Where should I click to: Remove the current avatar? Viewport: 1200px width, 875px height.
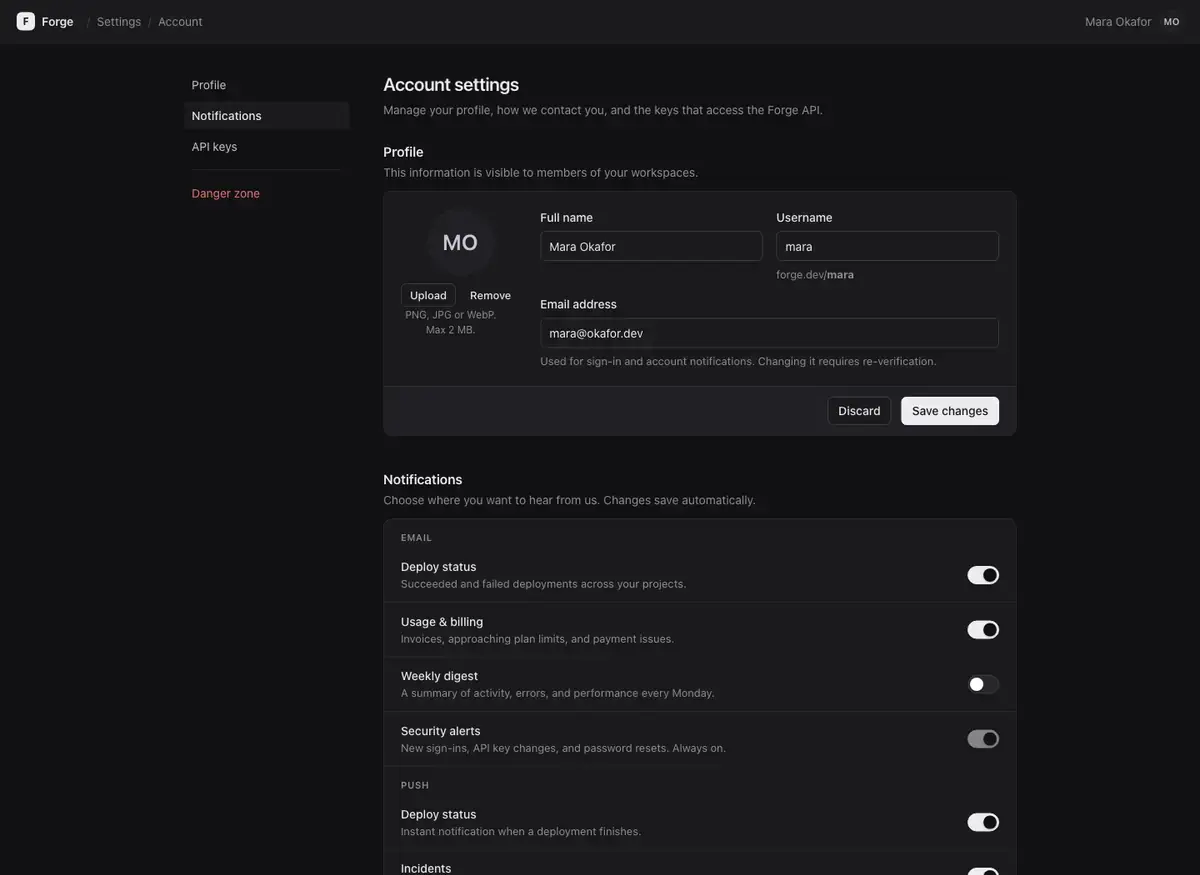tap(490, 295)
